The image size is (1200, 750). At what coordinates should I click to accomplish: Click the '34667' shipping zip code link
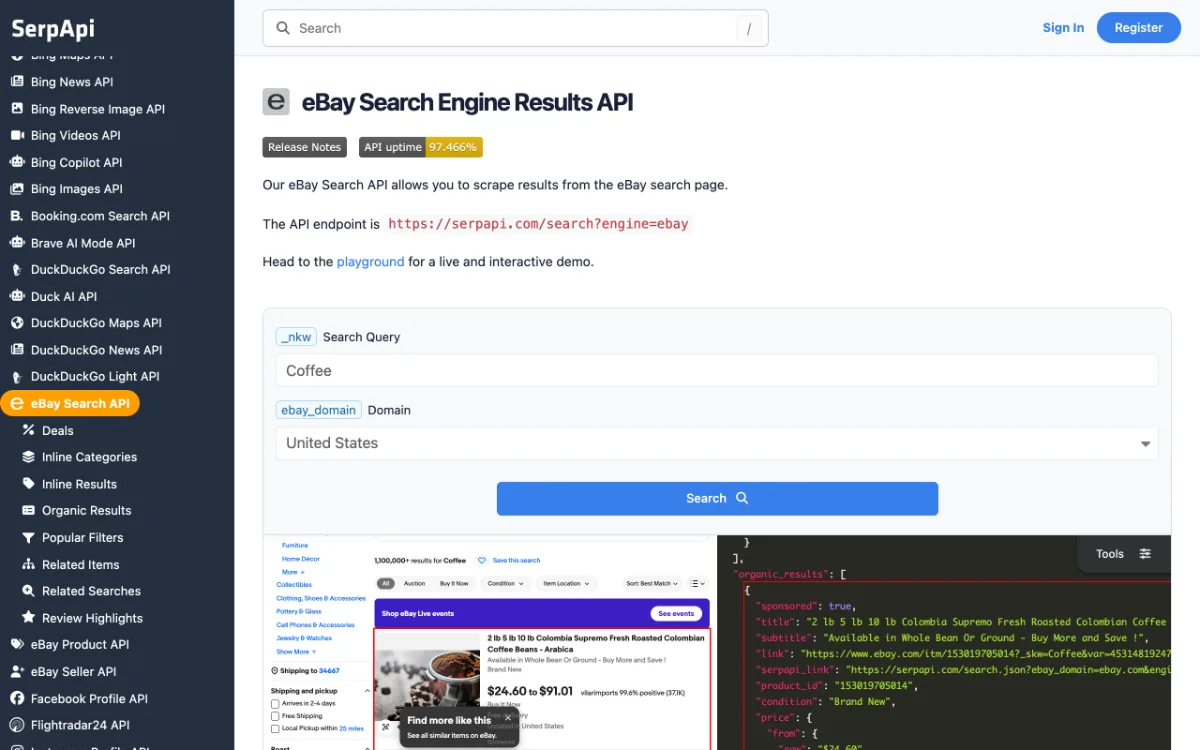tap(329, 671)
